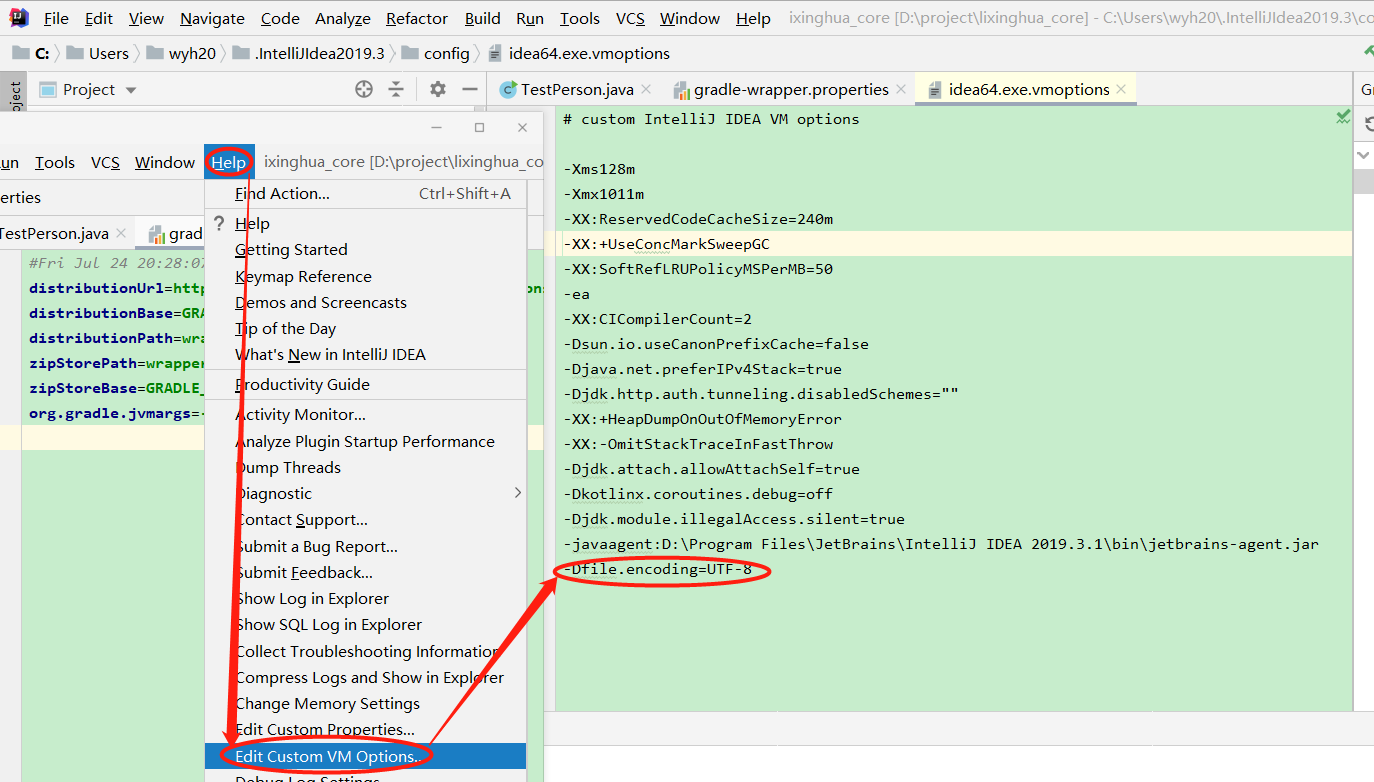Select Find Action... in Help menu
This screenshot has height=782, width=1374.
365,193
